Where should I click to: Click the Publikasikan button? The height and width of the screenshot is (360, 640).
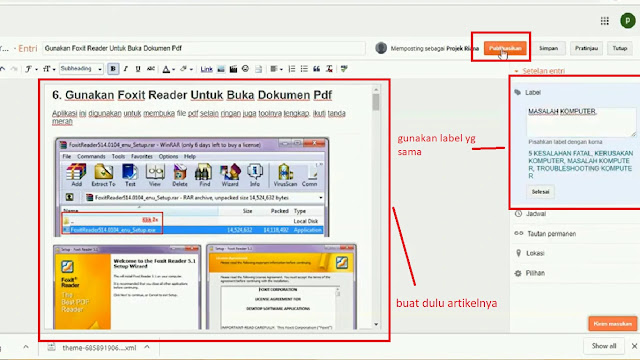click(505, 48)
